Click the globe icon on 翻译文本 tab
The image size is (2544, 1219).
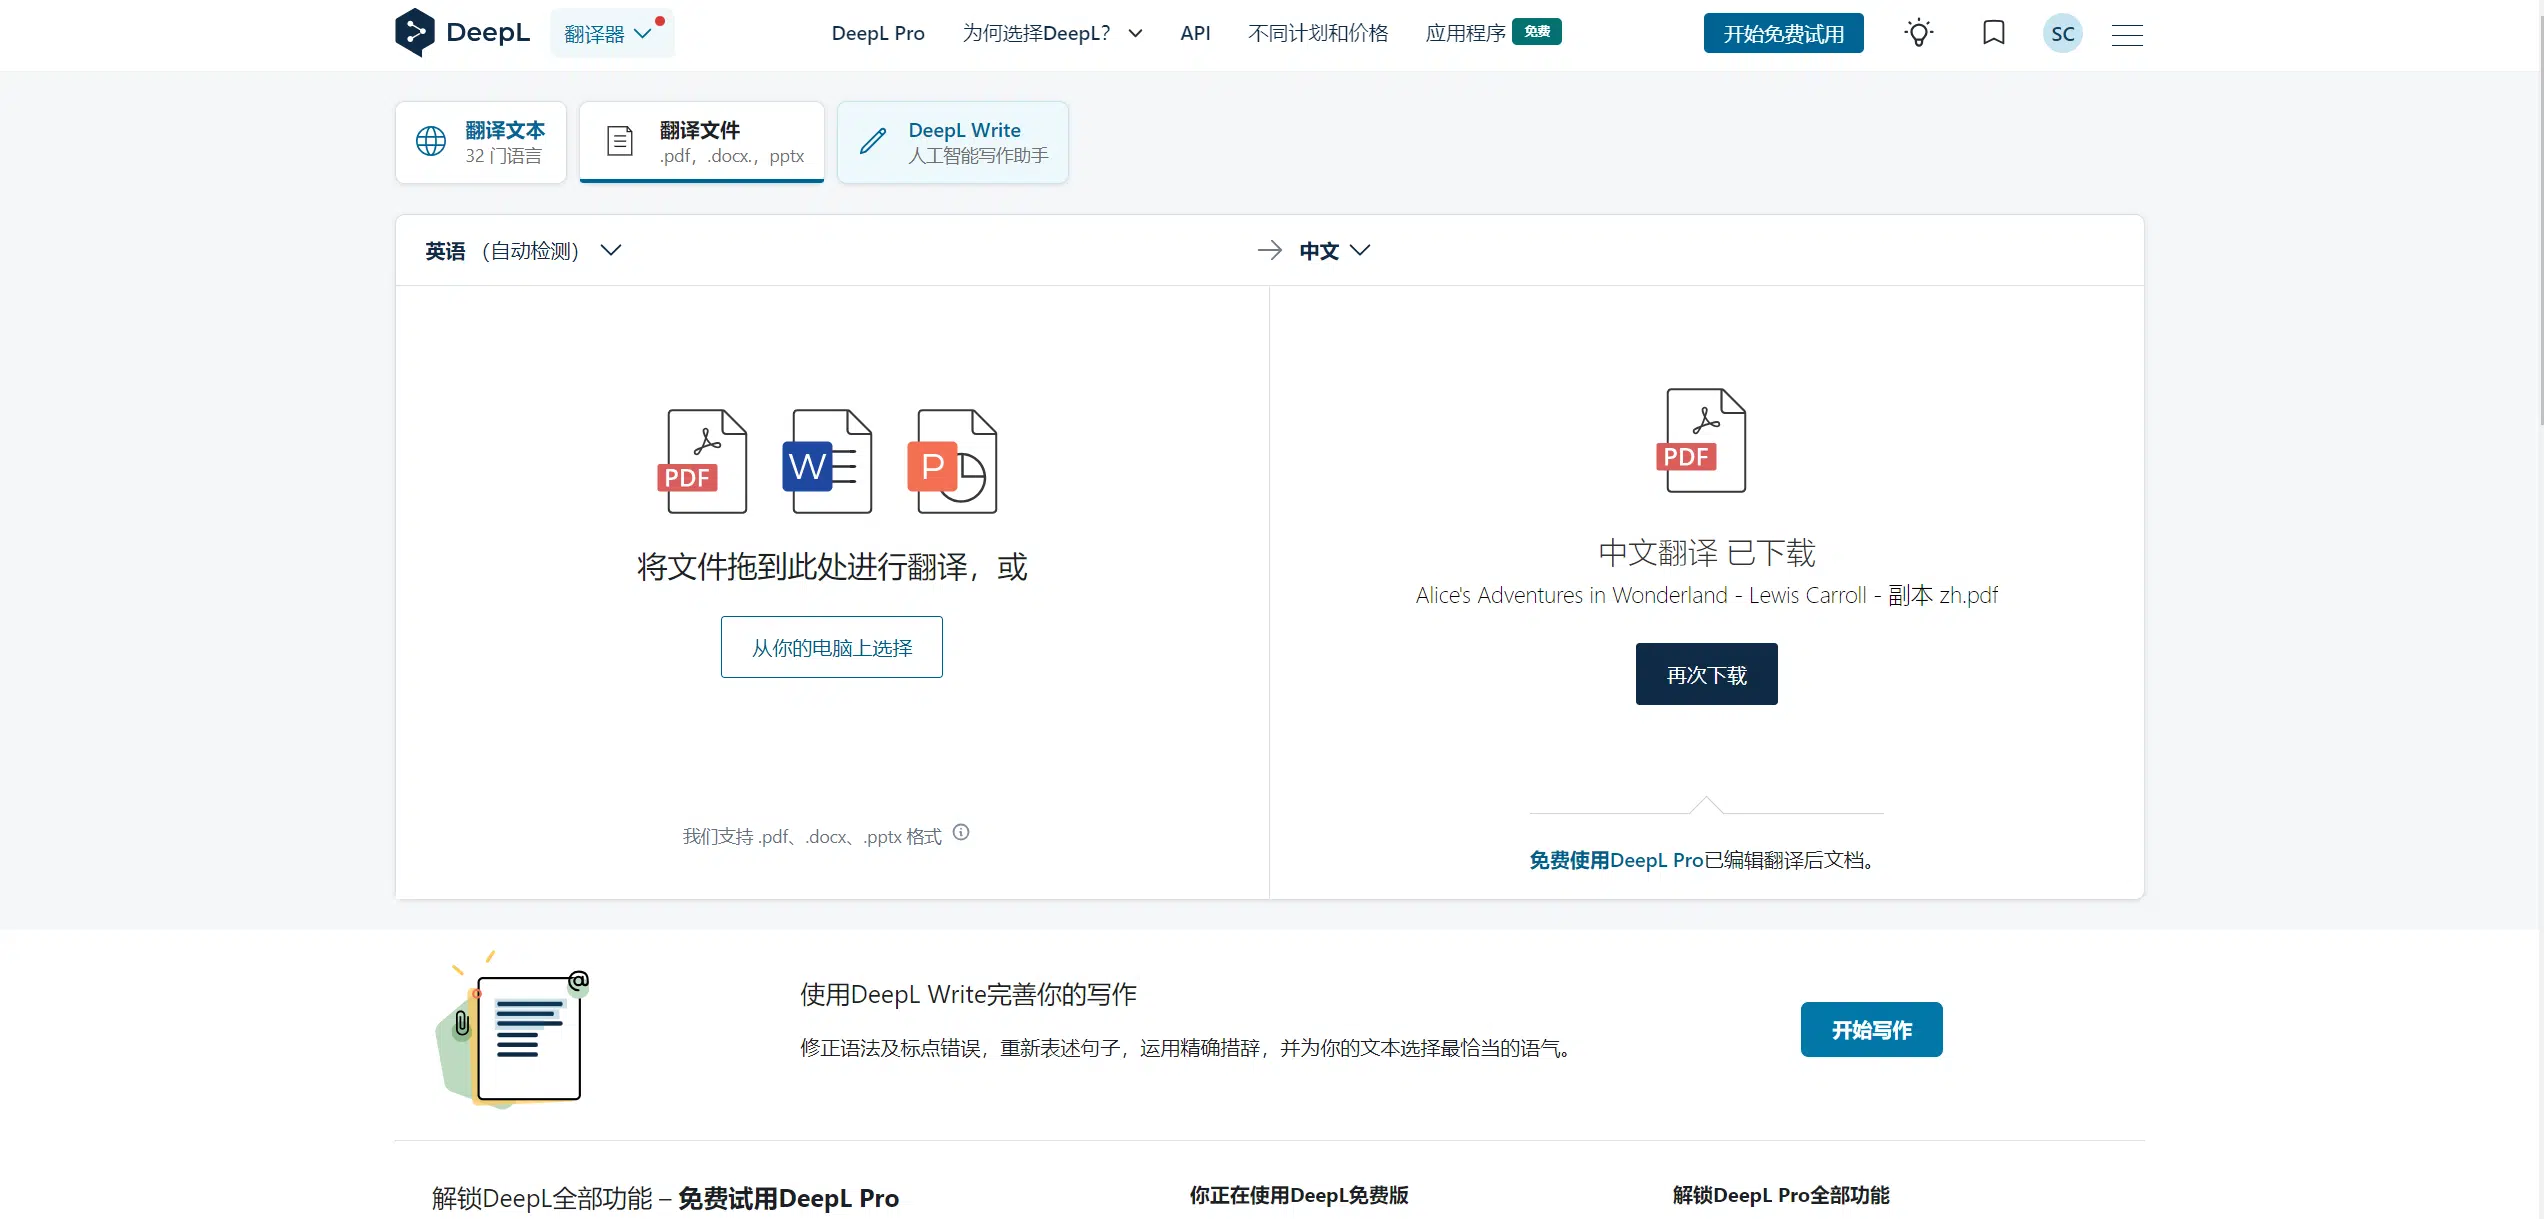coord(430,141)
